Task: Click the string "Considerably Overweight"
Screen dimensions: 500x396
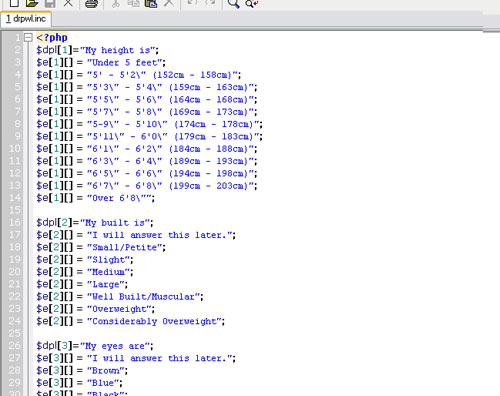Action: click(x=154, y=321)
